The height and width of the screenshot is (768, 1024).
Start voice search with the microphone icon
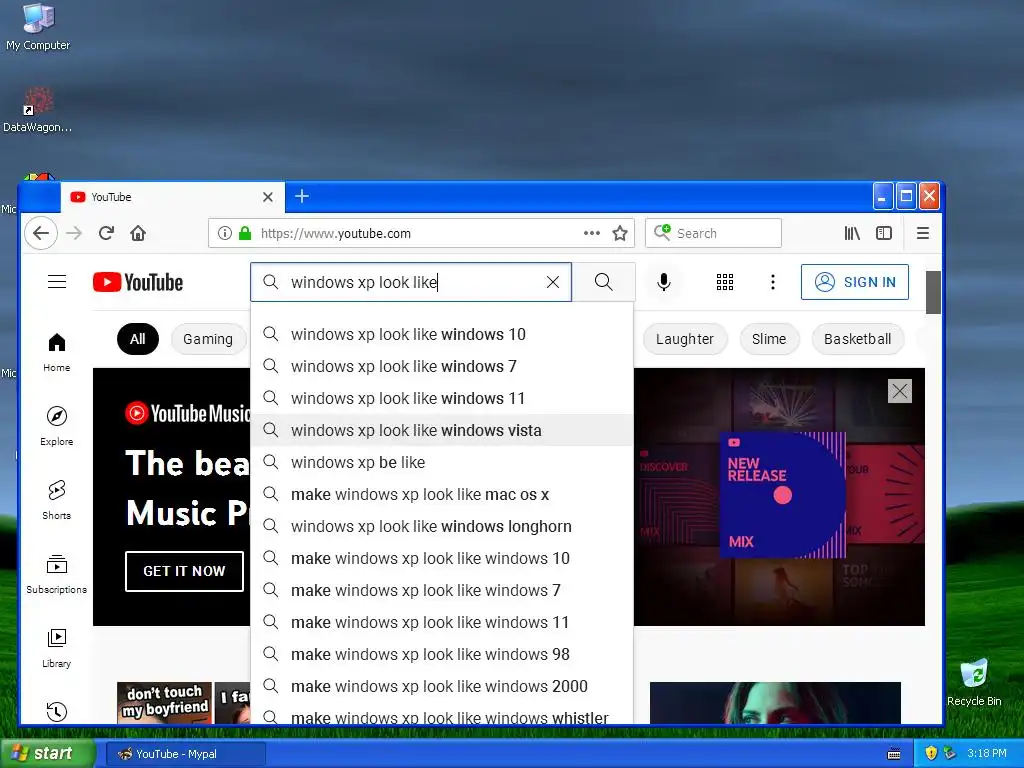[x=664, y=282]
